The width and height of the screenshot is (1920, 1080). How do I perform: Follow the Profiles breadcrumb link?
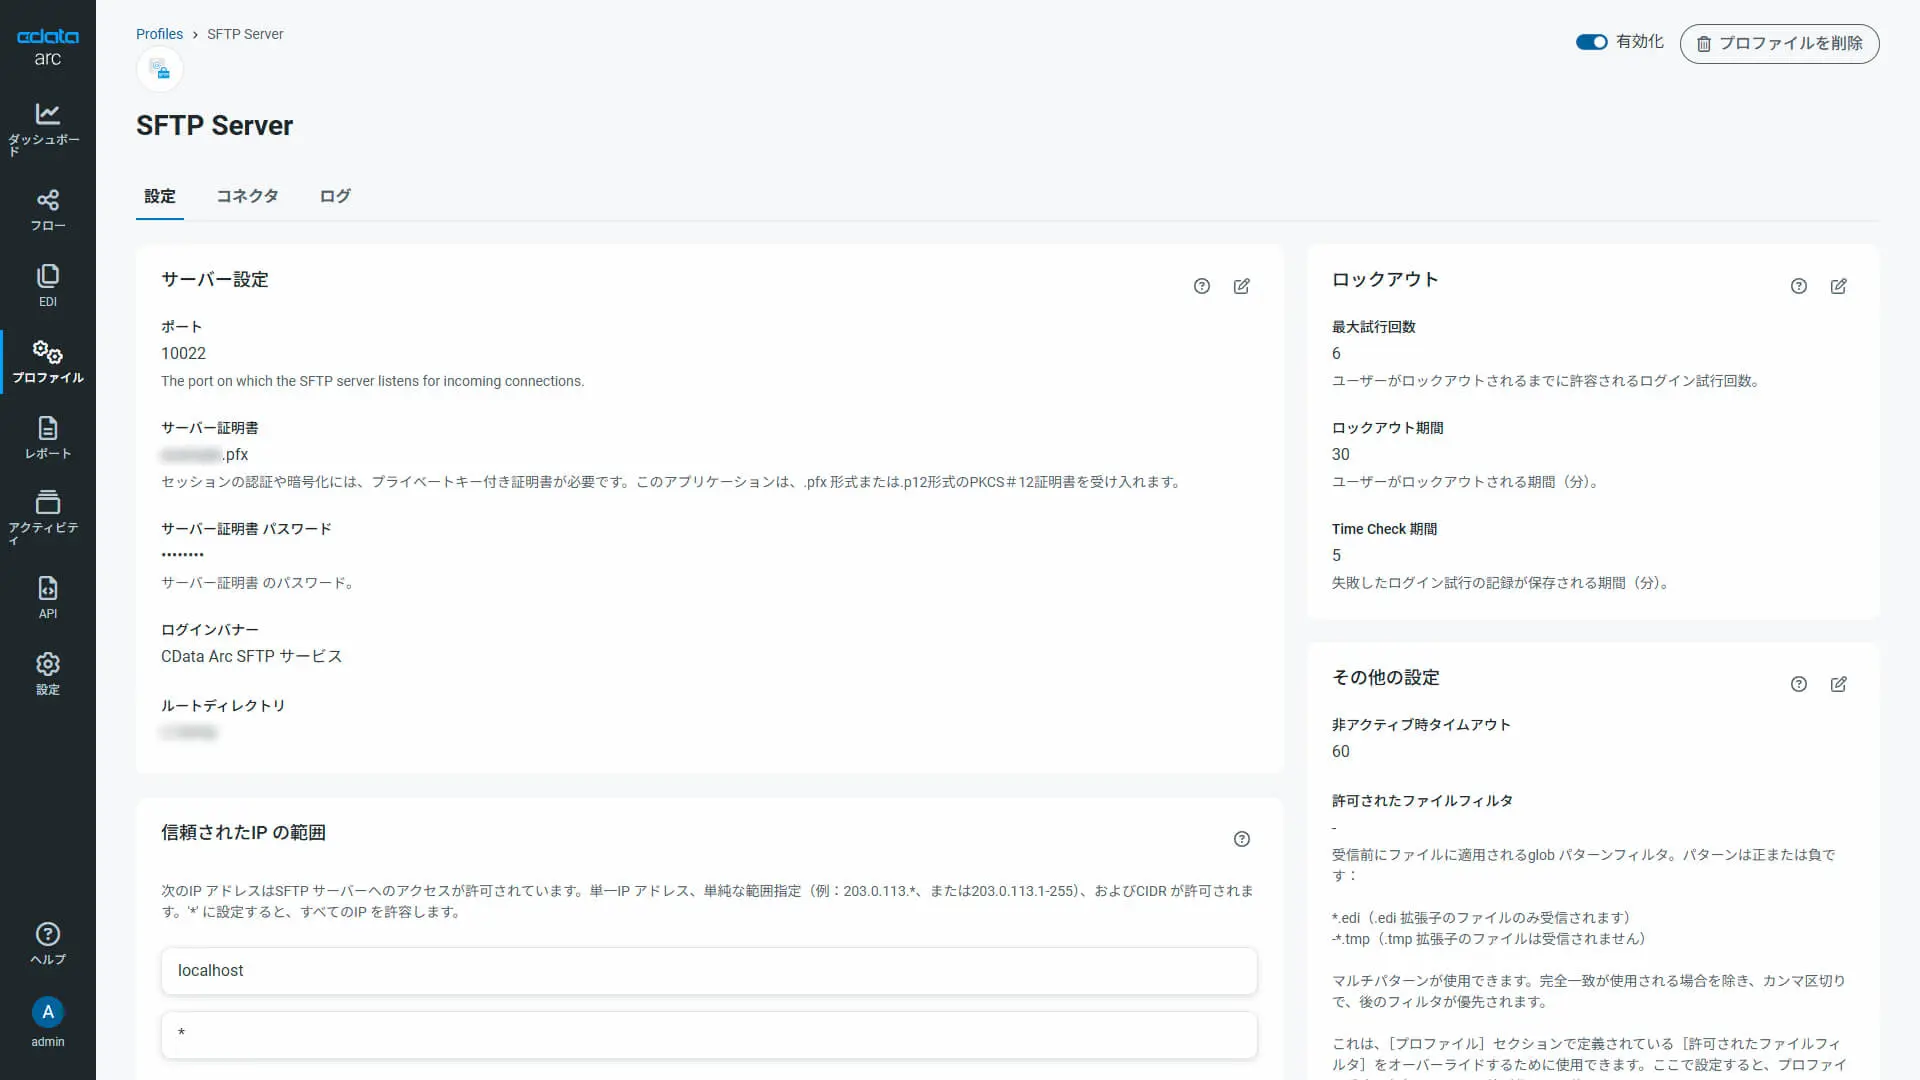tap(159, 34)
